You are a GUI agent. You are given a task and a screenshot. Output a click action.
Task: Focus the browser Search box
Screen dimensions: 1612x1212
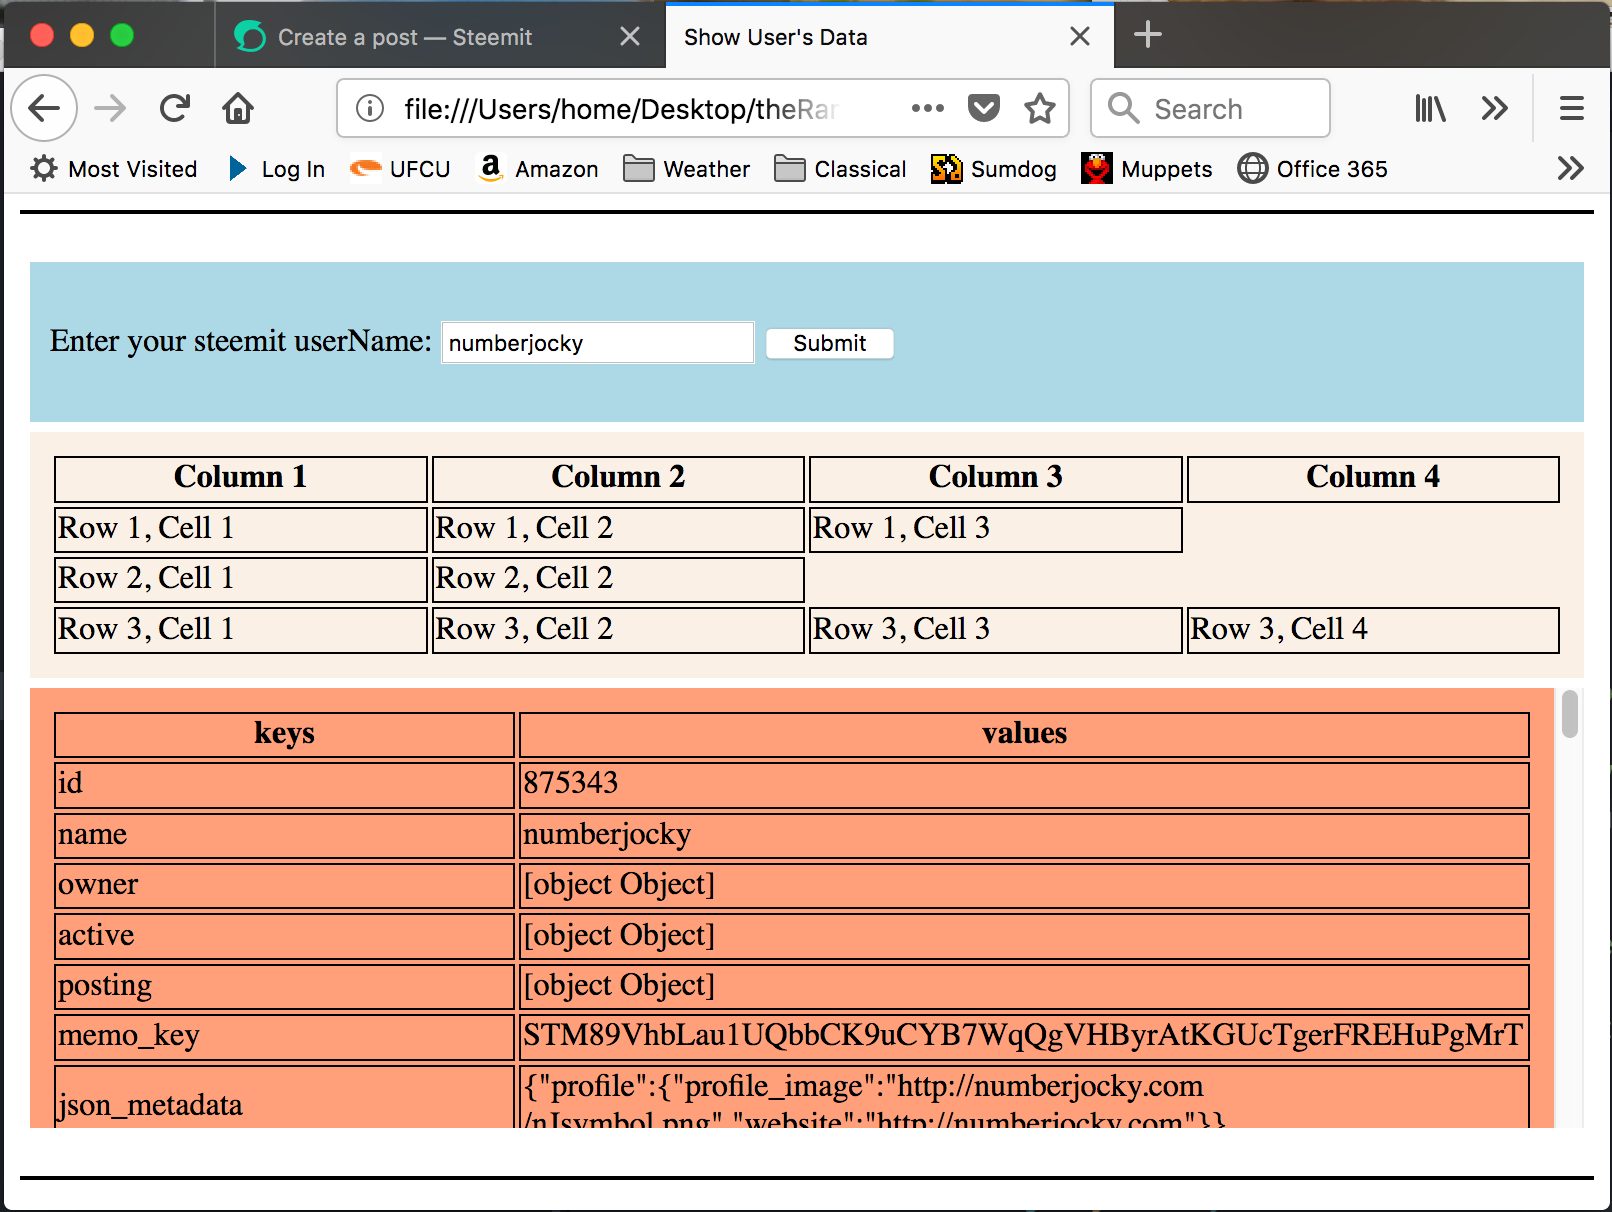1210,108
